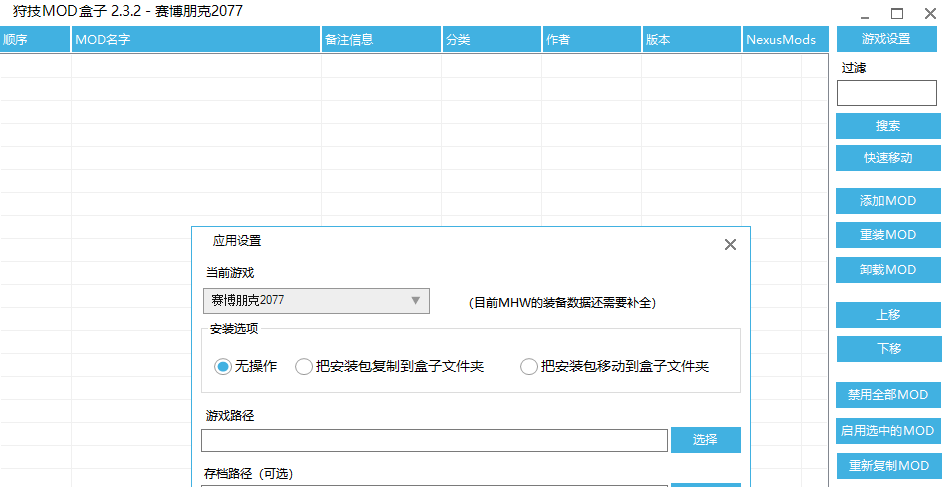Click the 上移 button
The width and height of the screenshot is (947, 487).
(x=888, y=315)
